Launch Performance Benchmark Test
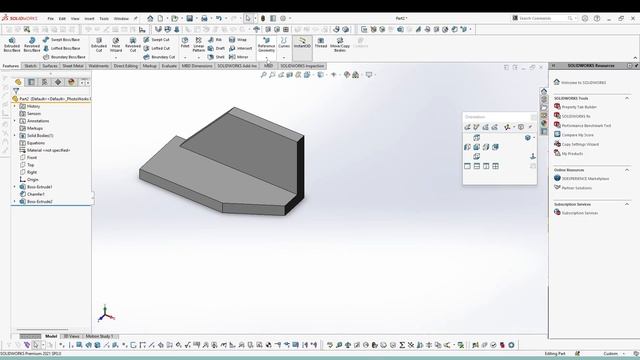 [x=586, y=126]
